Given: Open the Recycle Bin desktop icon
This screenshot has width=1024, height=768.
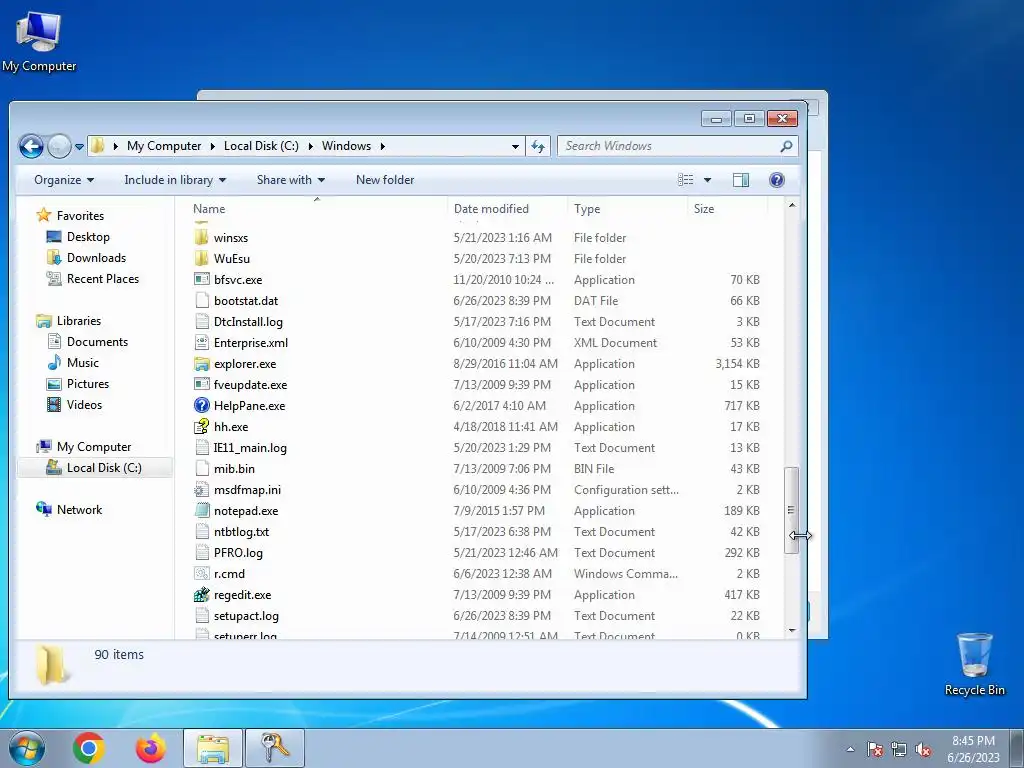Looking at the screenshot, I should click(x=974, y=664).
